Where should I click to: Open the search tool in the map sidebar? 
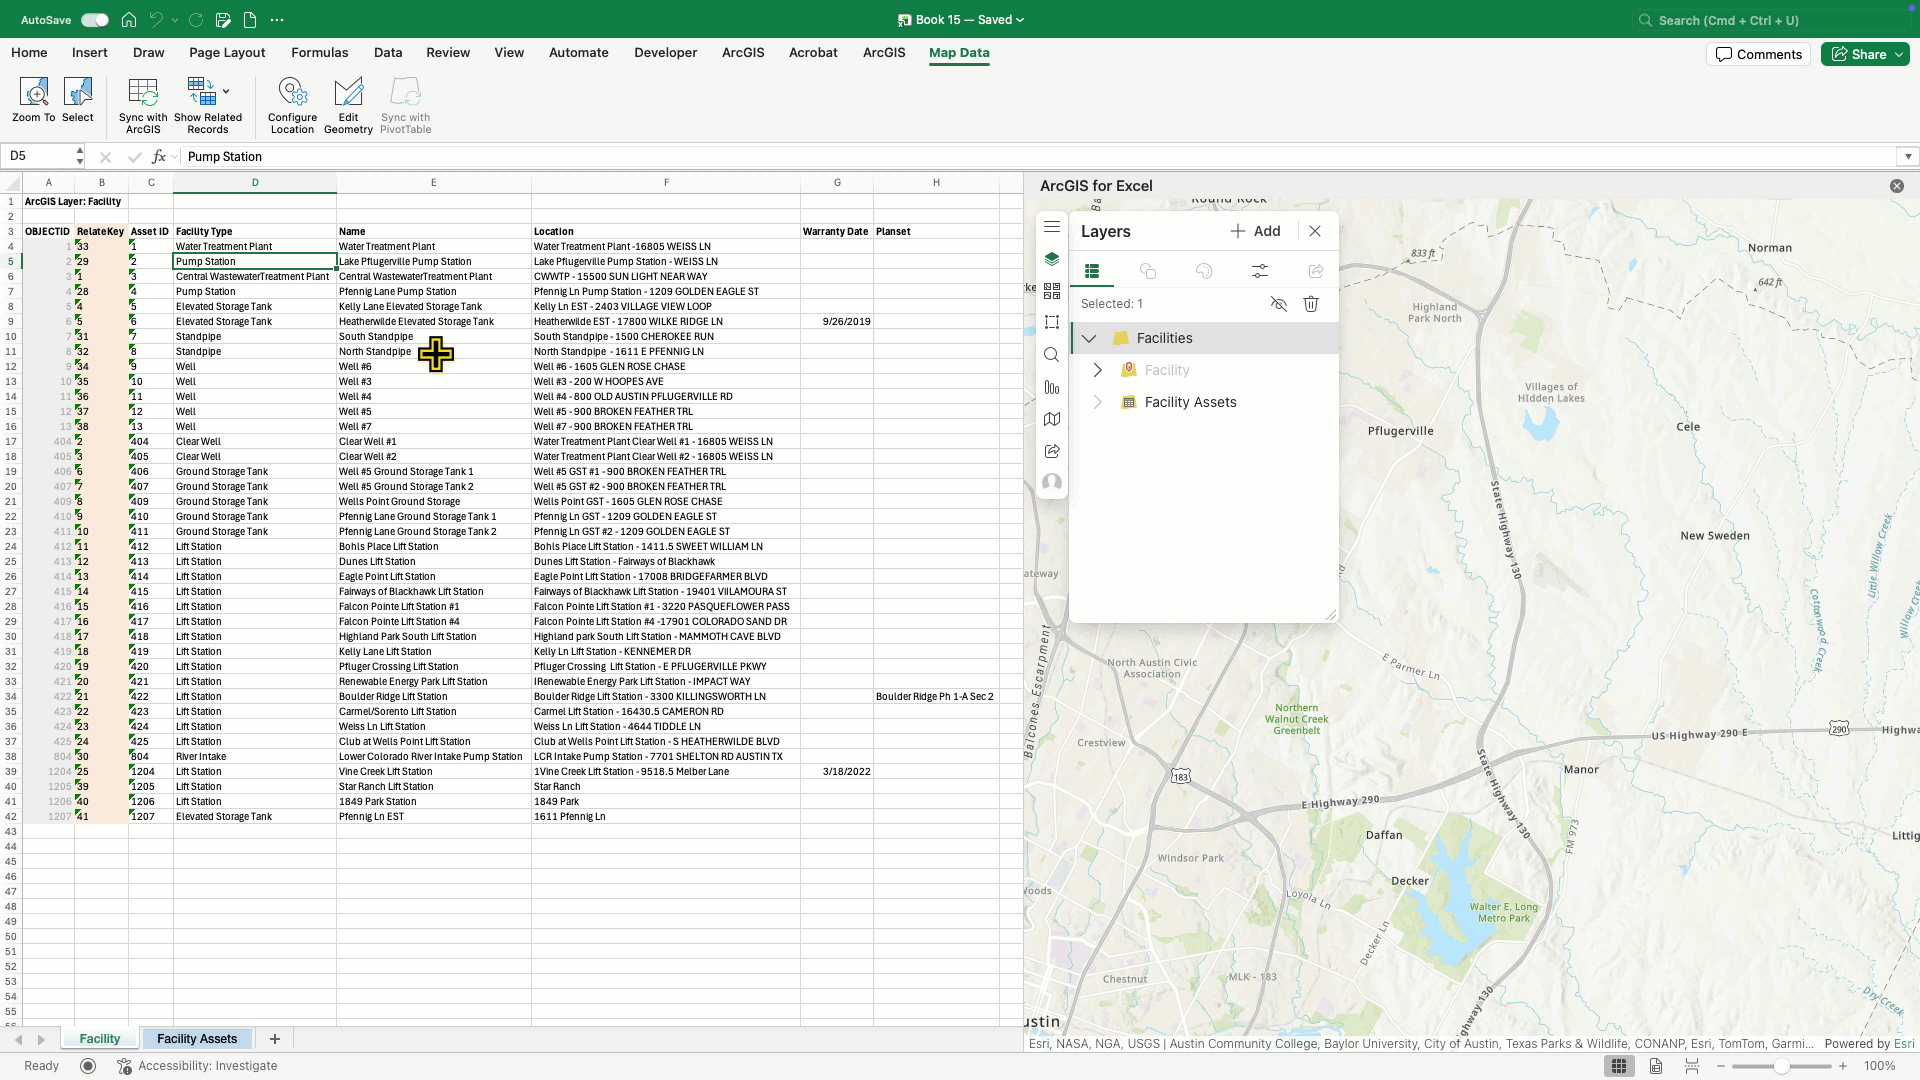(1052, 355)
